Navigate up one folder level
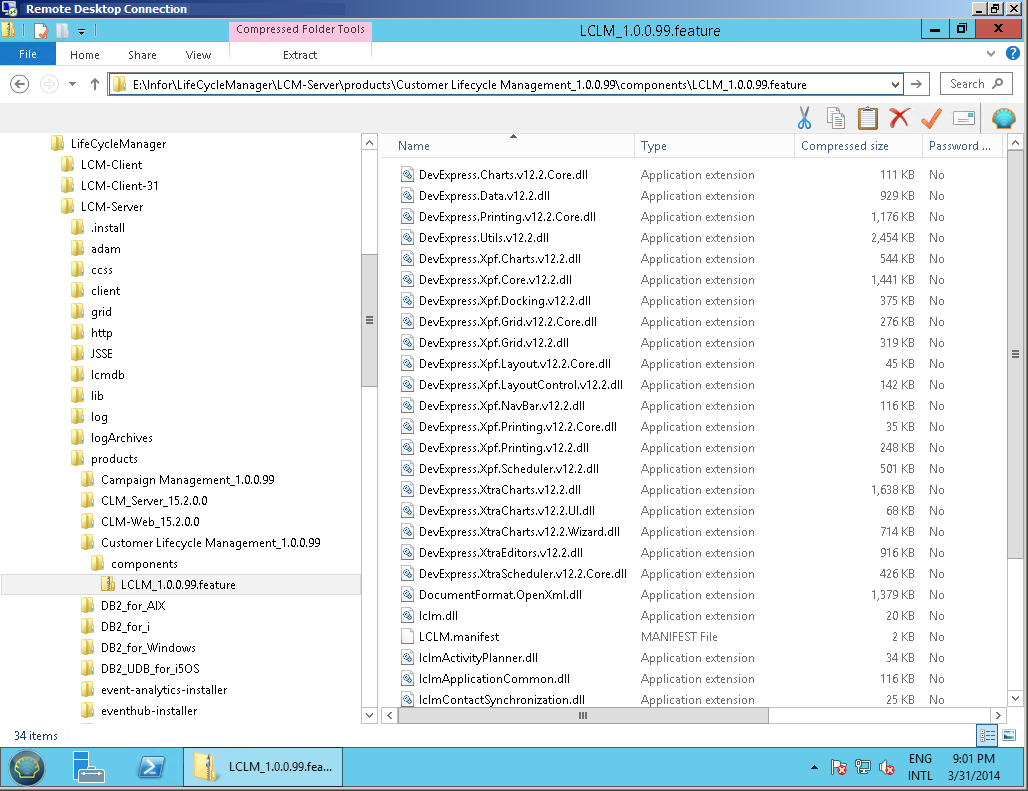The width and height of the screenshot is (1028, 791). point(95,85)
